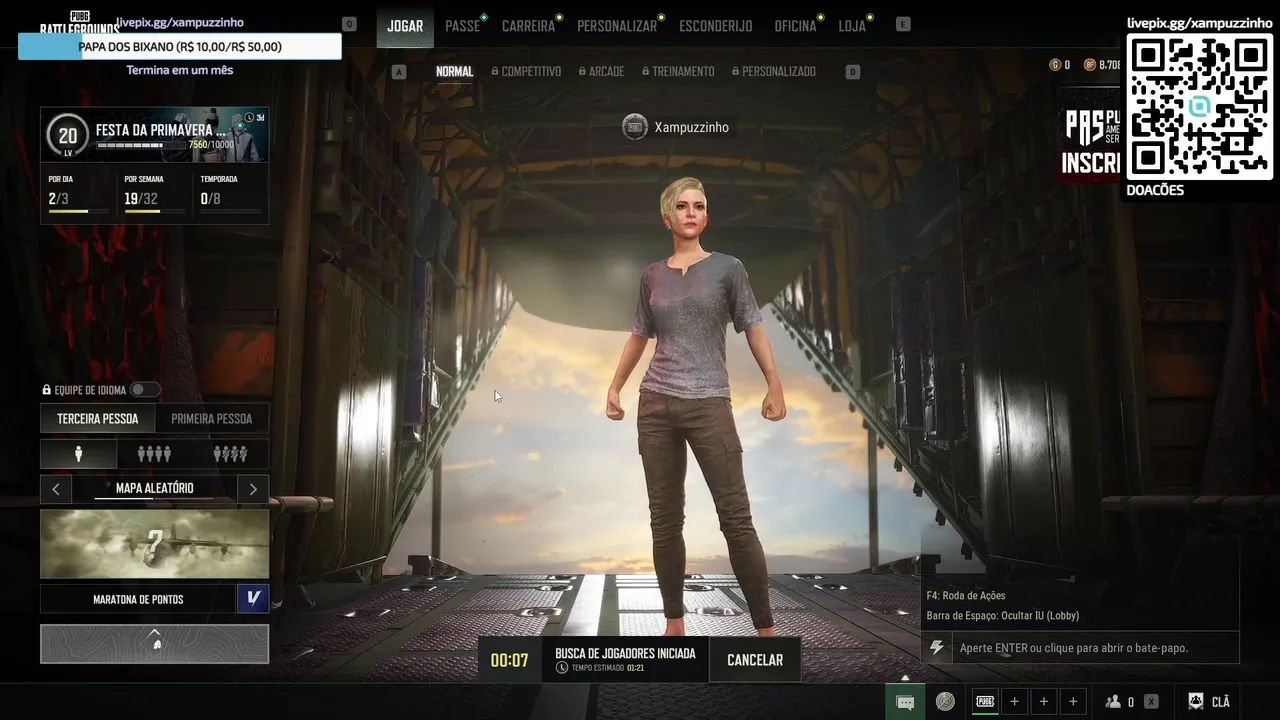Click the Por Dia 2/3 progress bar
Viewport: 1280px width, 720px height.
78,211
